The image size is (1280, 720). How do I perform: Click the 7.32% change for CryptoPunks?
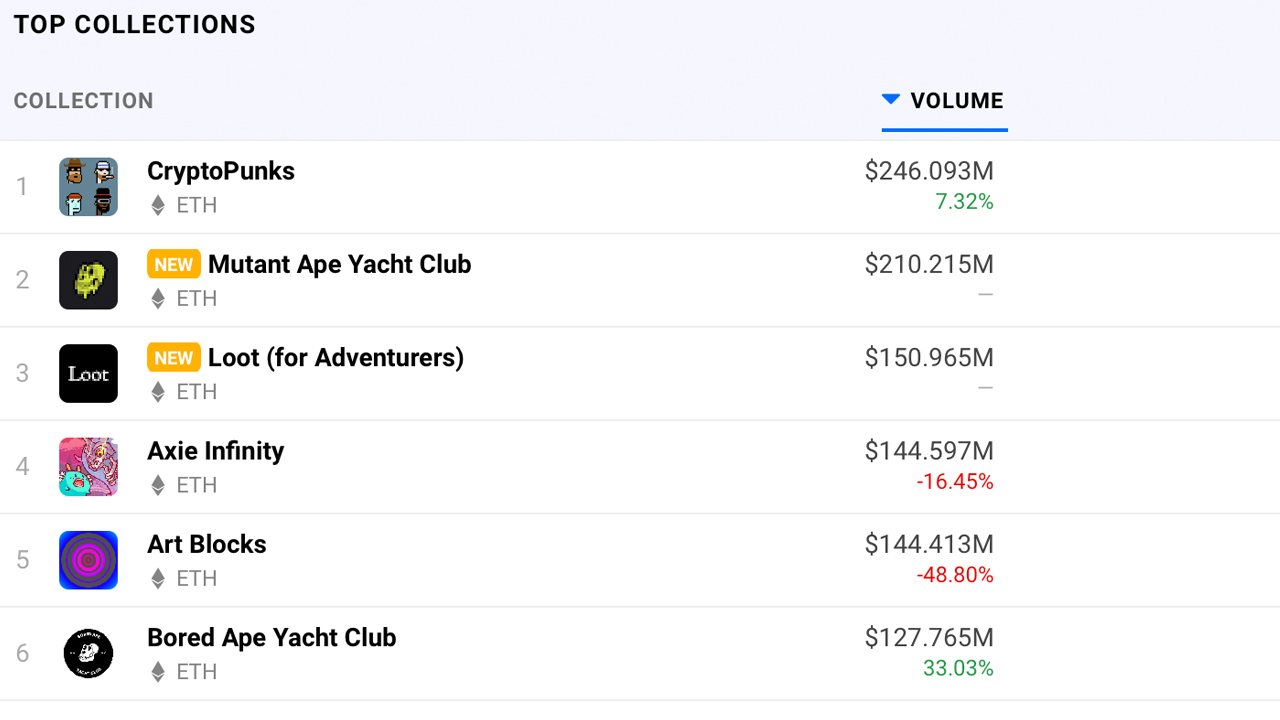click(964, 202)
